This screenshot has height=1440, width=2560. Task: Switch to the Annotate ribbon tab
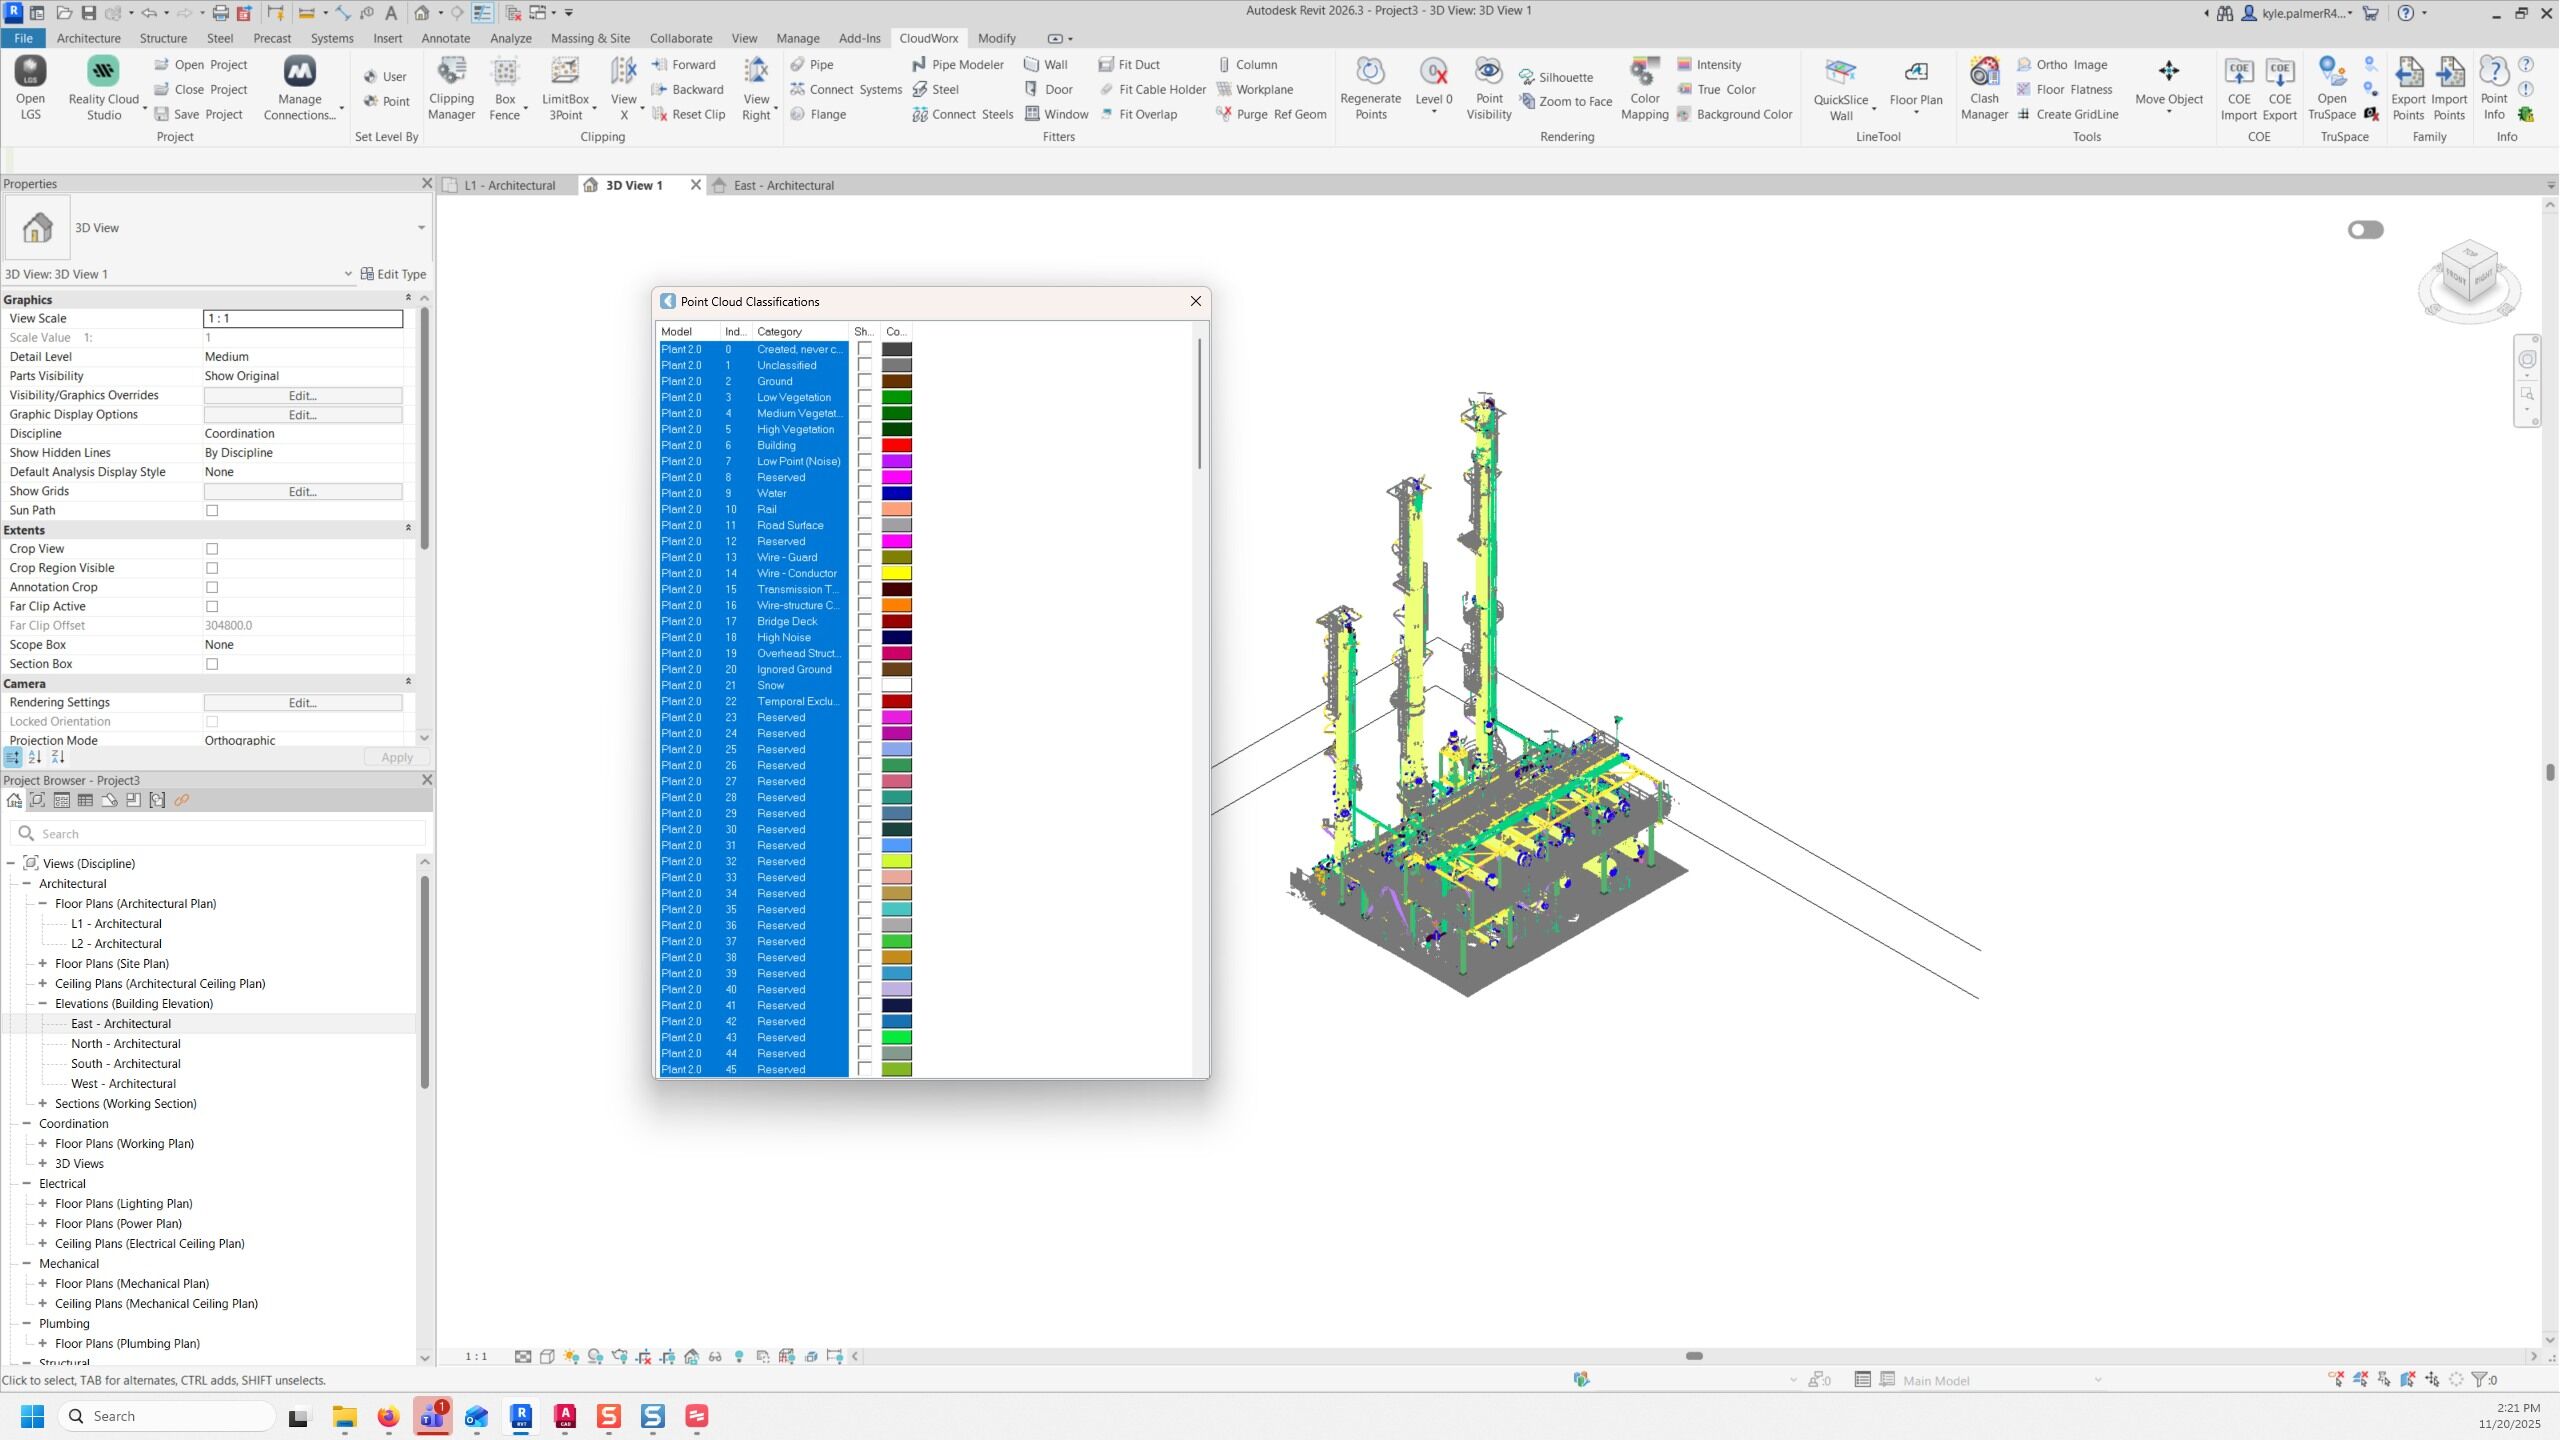[445, 38]
